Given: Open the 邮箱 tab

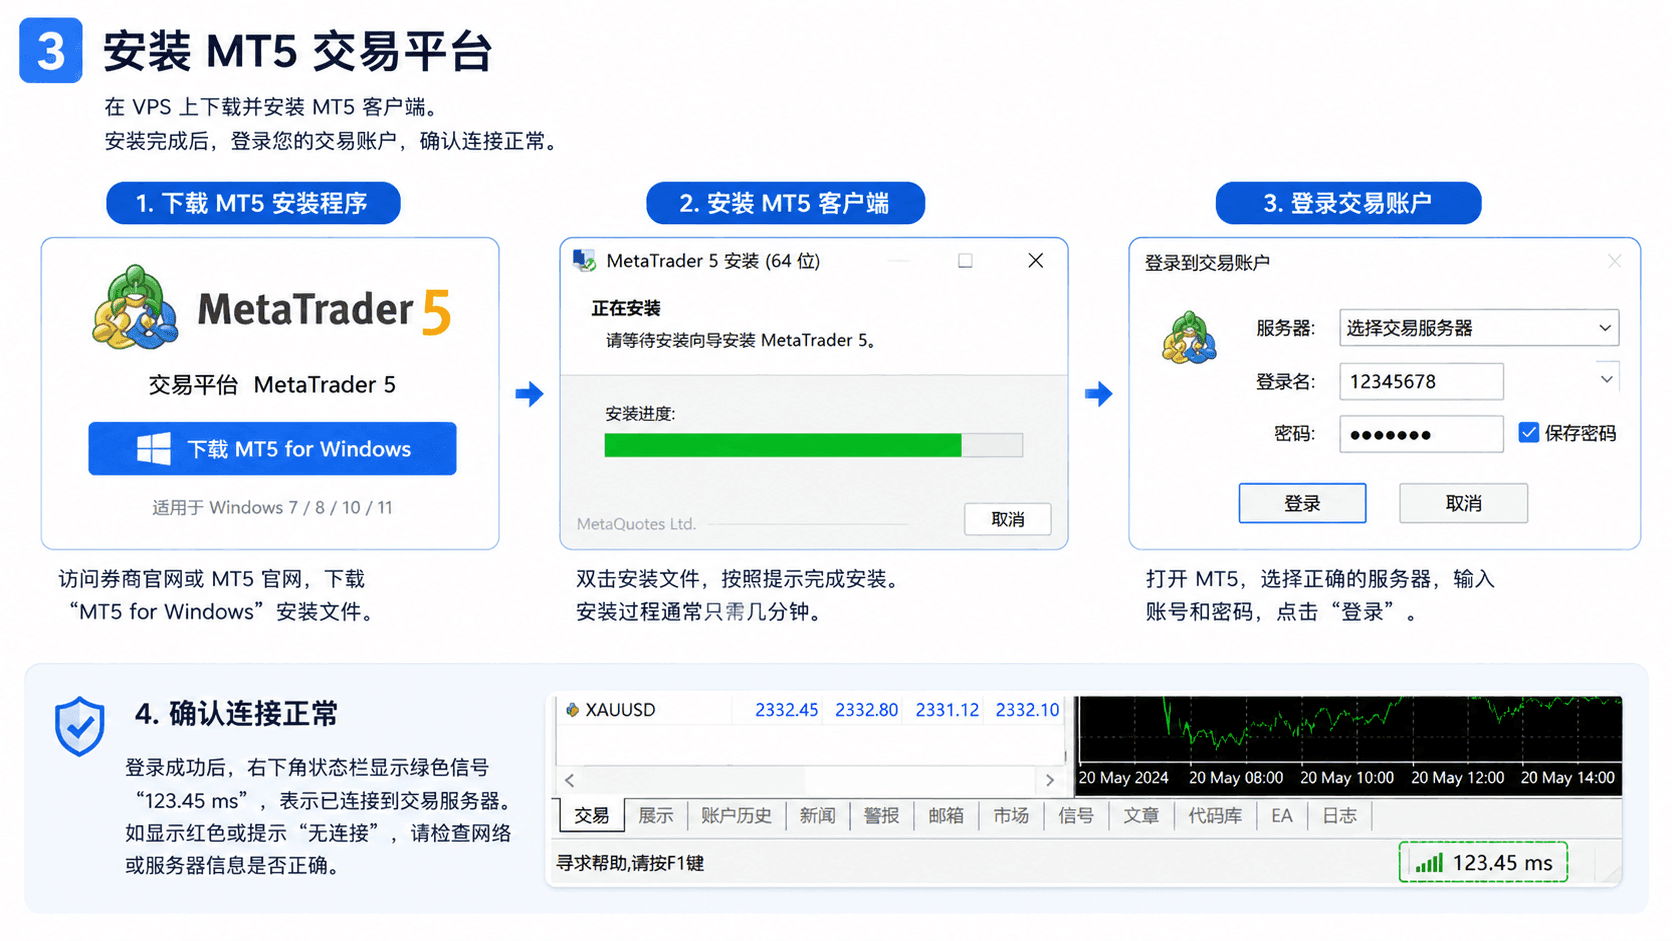Looking at the screenshot, I should tap(946, 816).
